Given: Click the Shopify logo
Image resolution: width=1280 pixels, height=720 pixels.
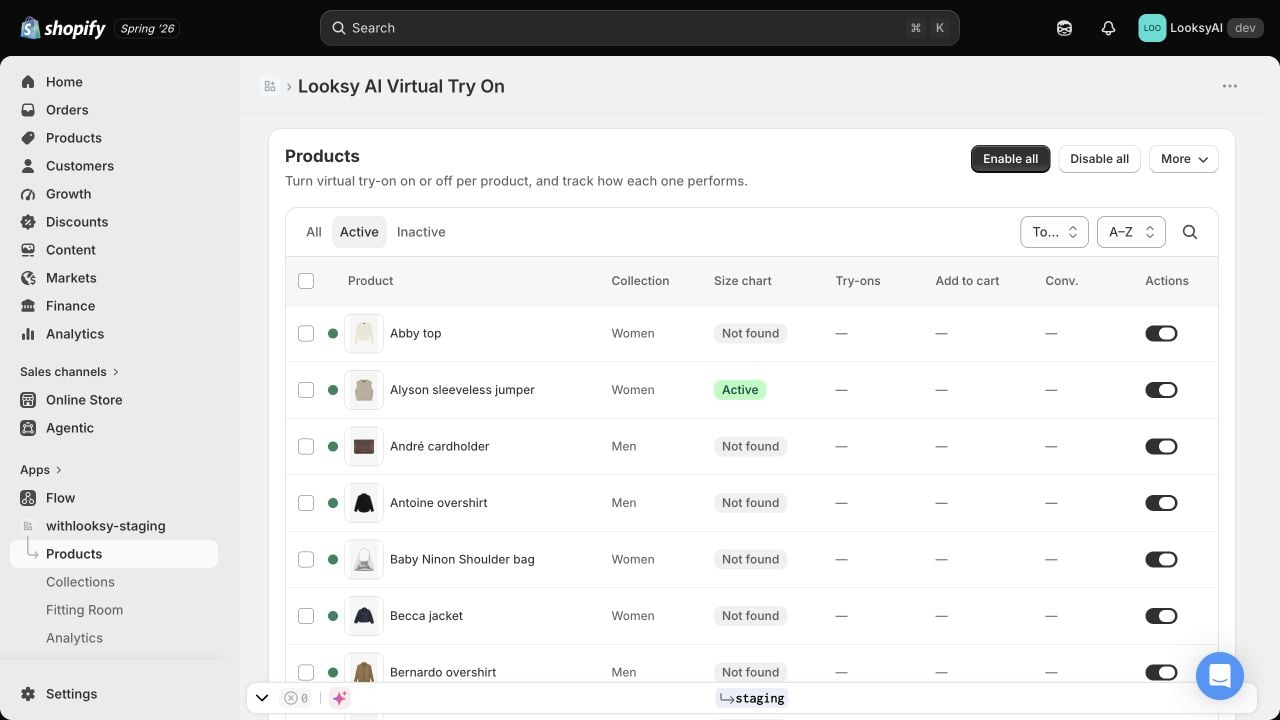Looking at the screenshot, I should 63,28.
